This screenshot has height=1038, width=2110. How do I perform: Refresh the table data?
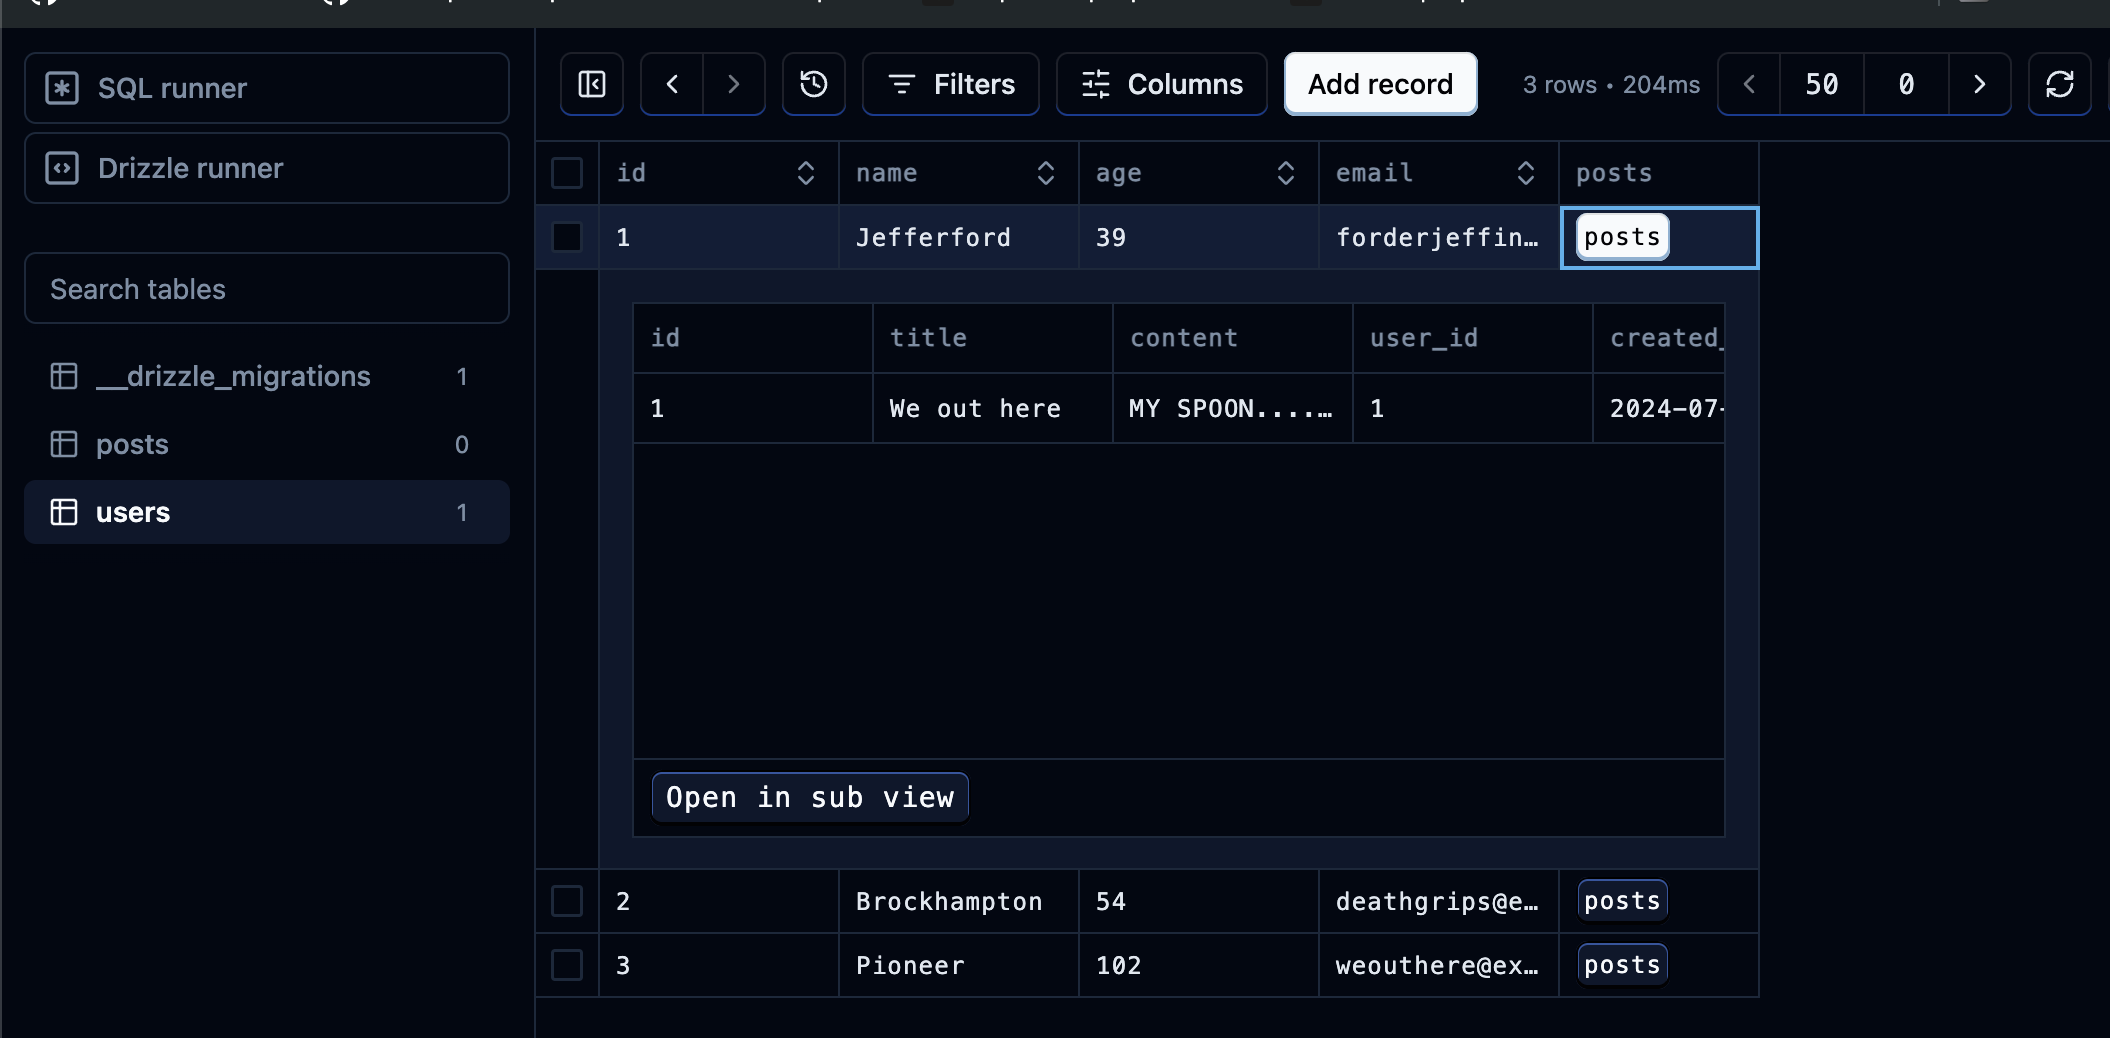[x=2059, y=84]
